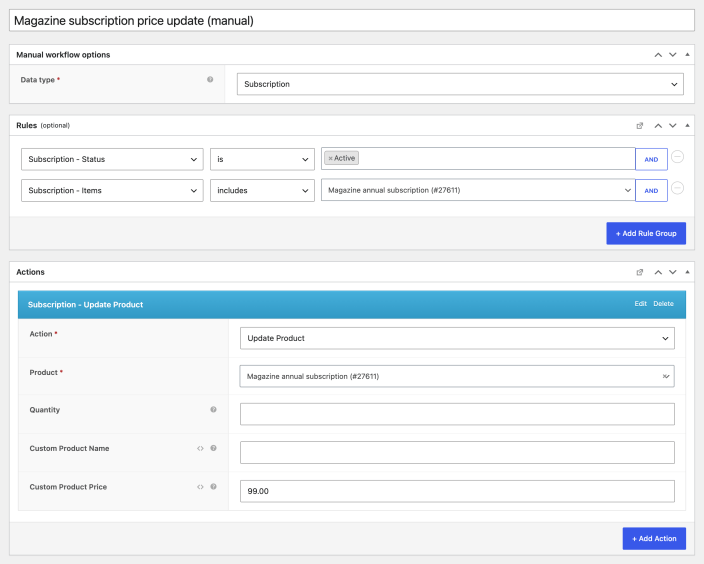Remove the Subscription - Status rule
This screenshot has height=564, width=704.
677,157
